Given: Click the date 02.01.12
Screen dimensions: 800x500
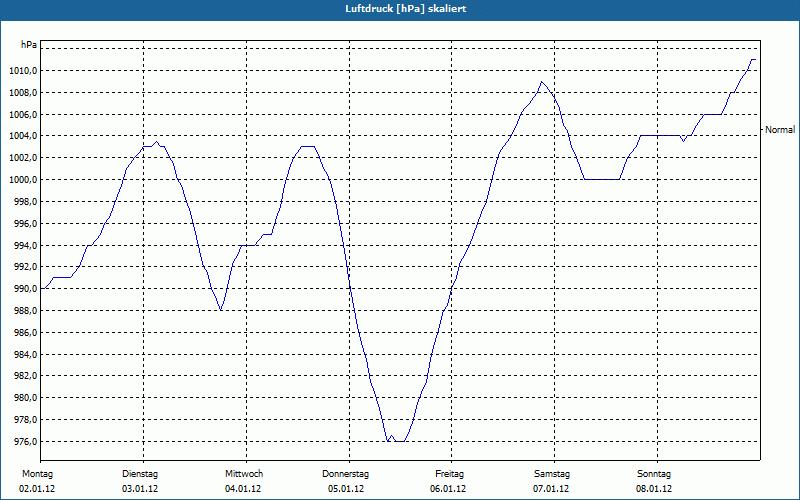Looking at the screenshot, I should tap(37, 489).
